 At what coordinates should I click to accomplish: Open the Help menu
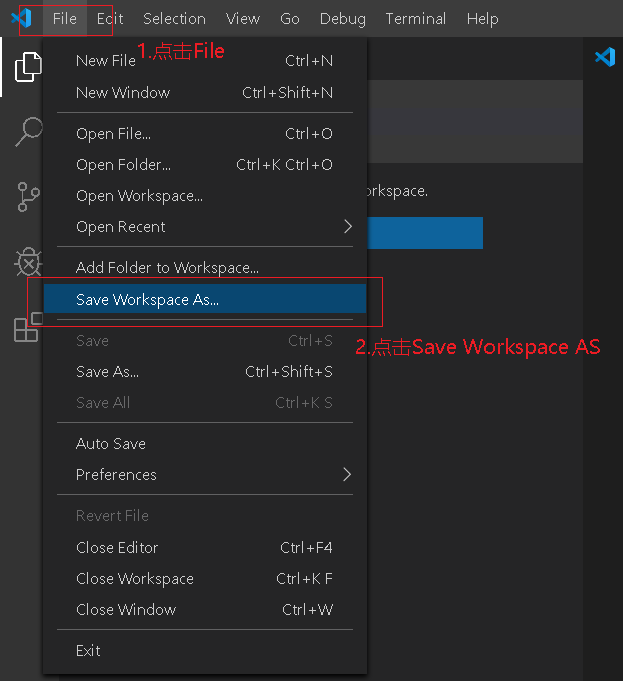point(482,18)
